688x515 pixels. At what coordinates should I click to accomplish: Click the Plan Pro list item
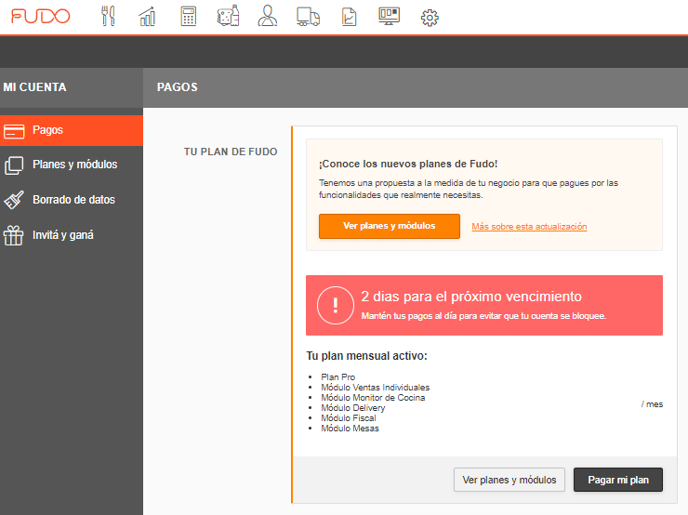(338, 377)
